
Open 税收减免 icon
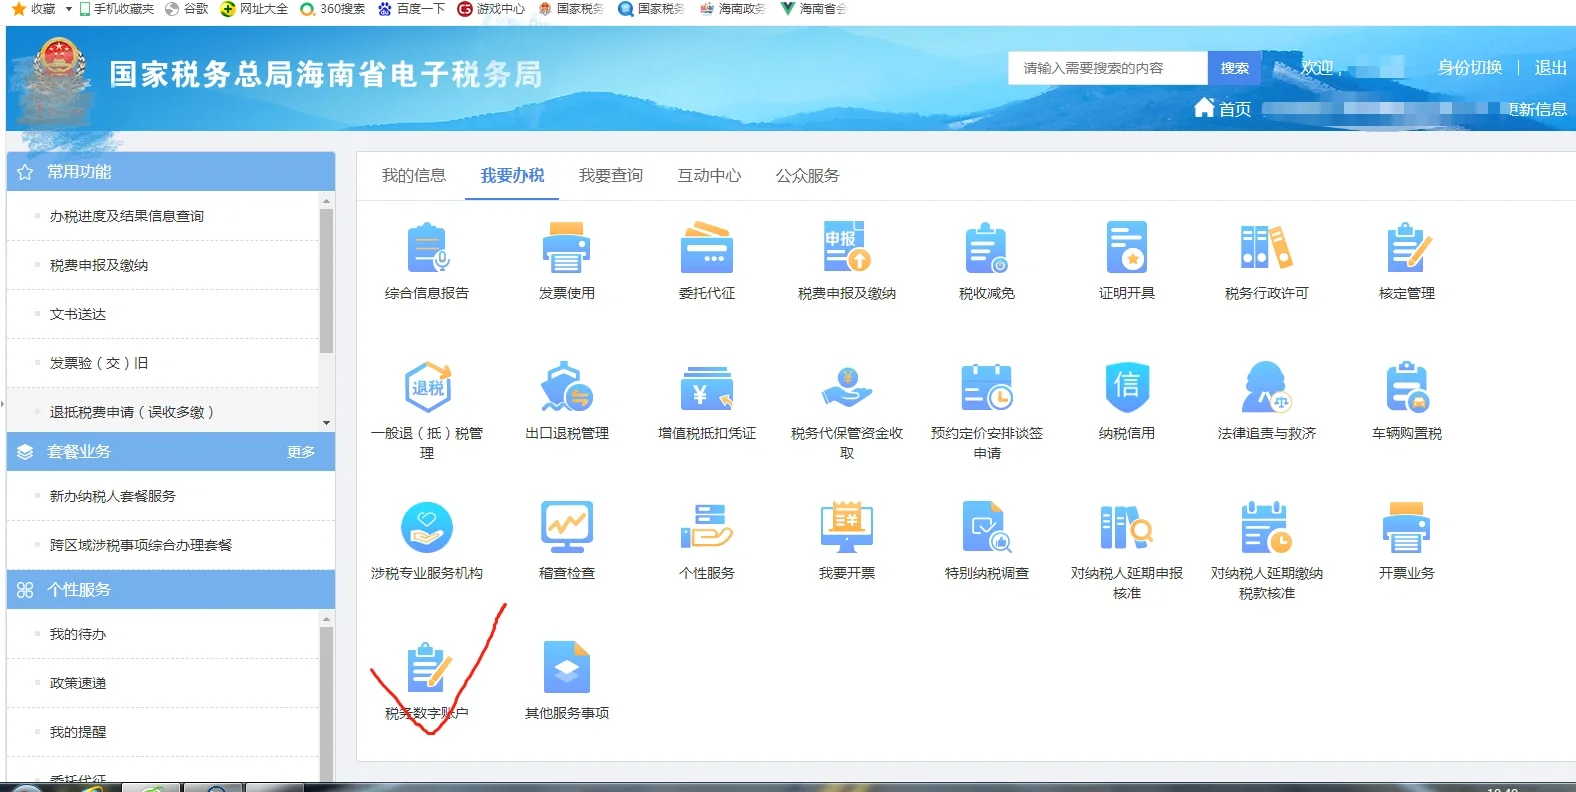point(986,248)
